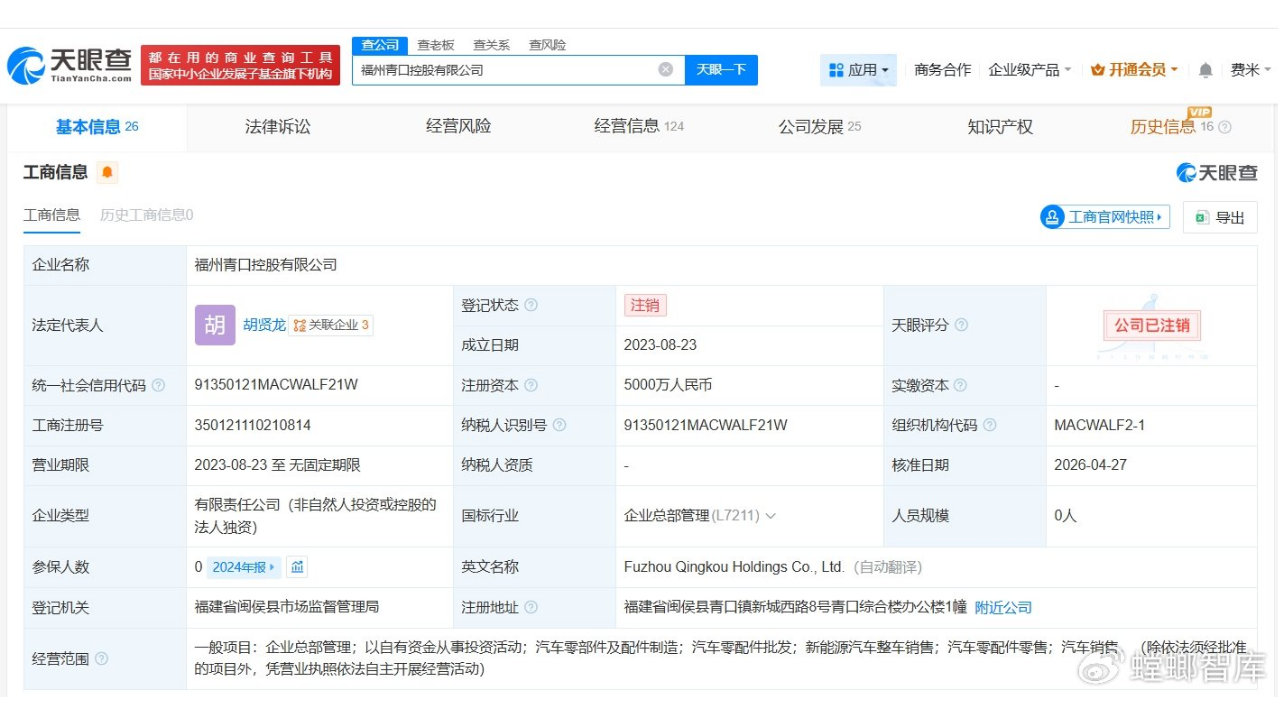Open the 开通会员 dropdown
The image size is (1280, 719).
1134,70
